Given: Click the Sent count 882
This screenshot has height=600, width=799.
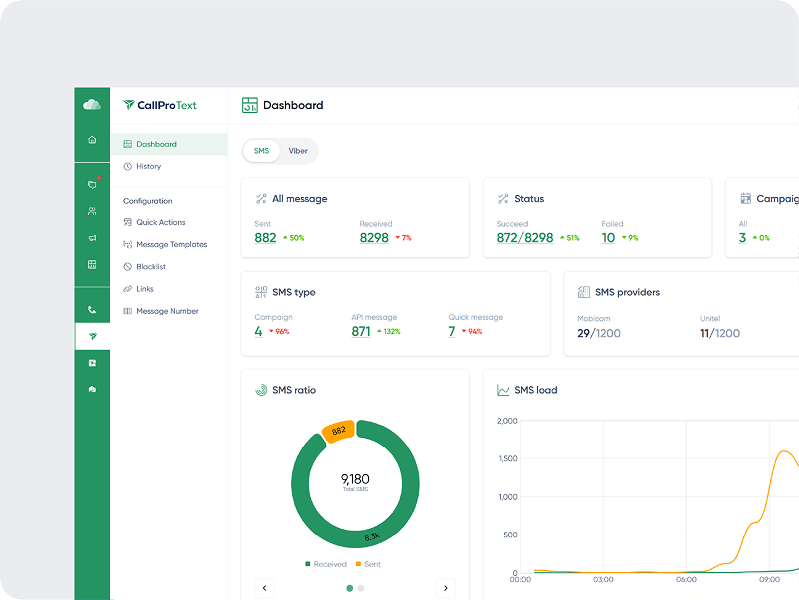Looking at the screenshot, I should coord(265,238).
